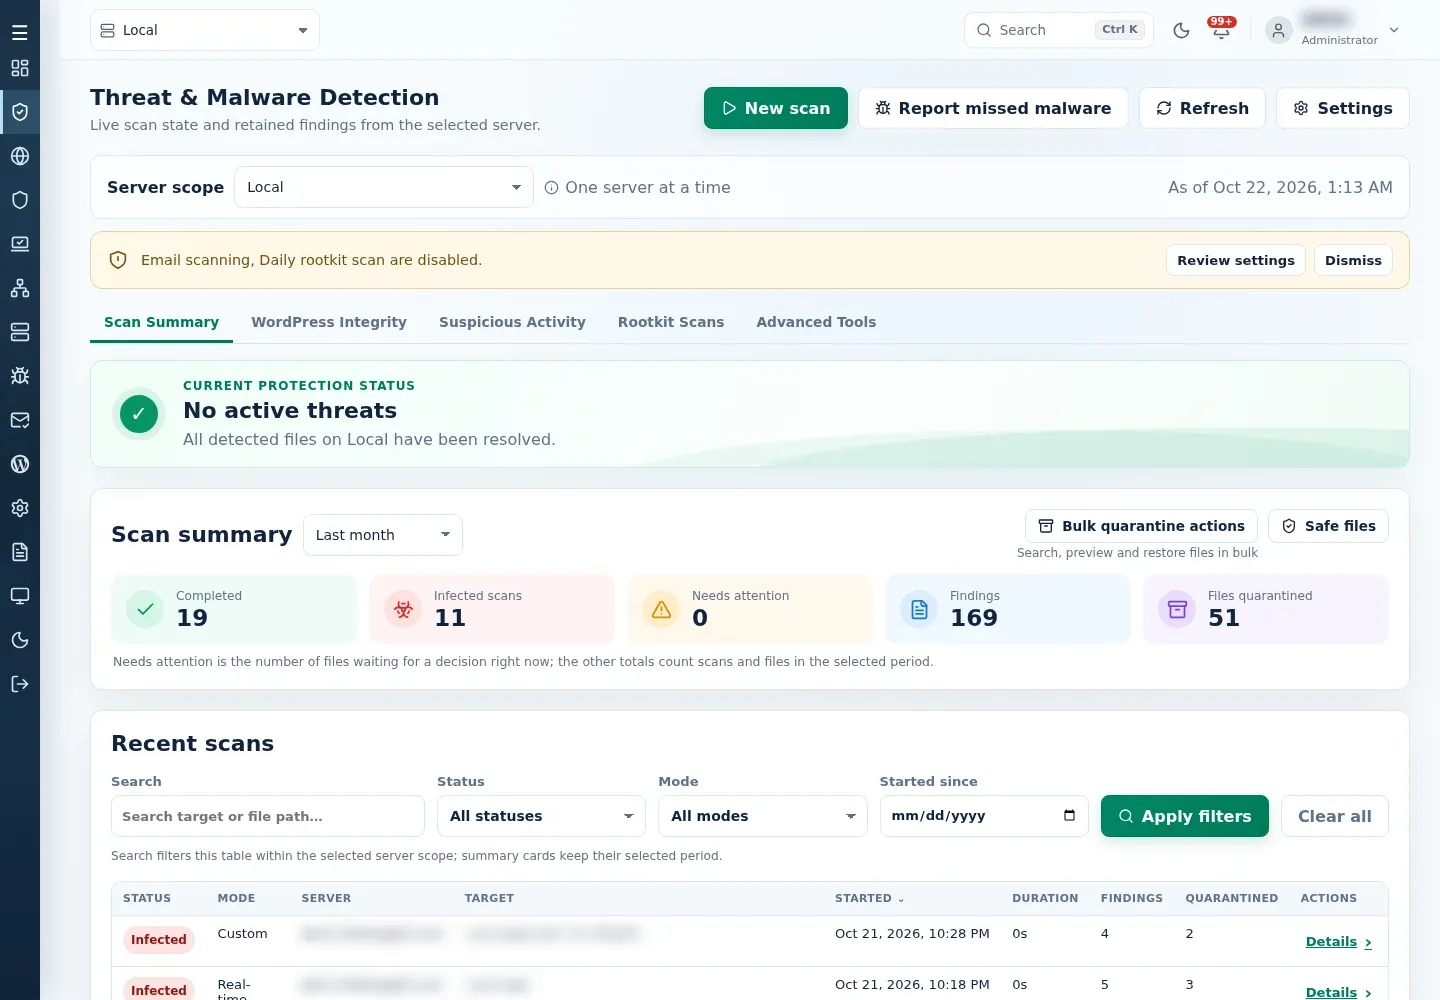This screenshot has height=1000, width=1440.
Task: Open the Advanced Tools tab
Action: (816, 322)
